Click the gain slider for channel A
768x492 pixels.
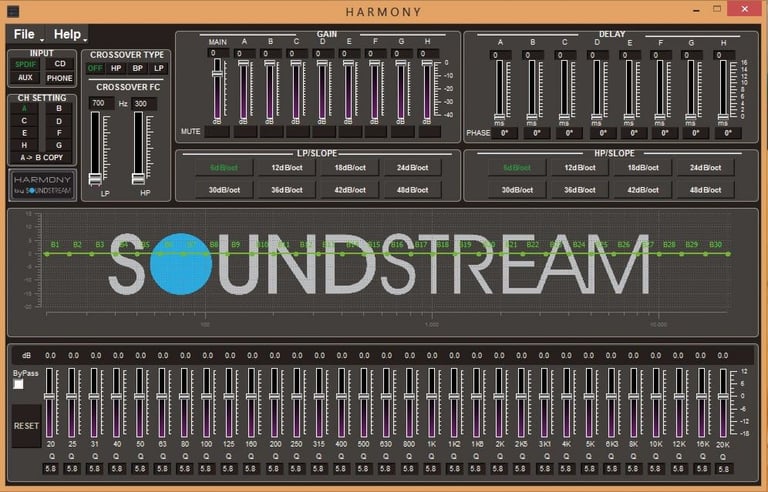tap(243, 90)
